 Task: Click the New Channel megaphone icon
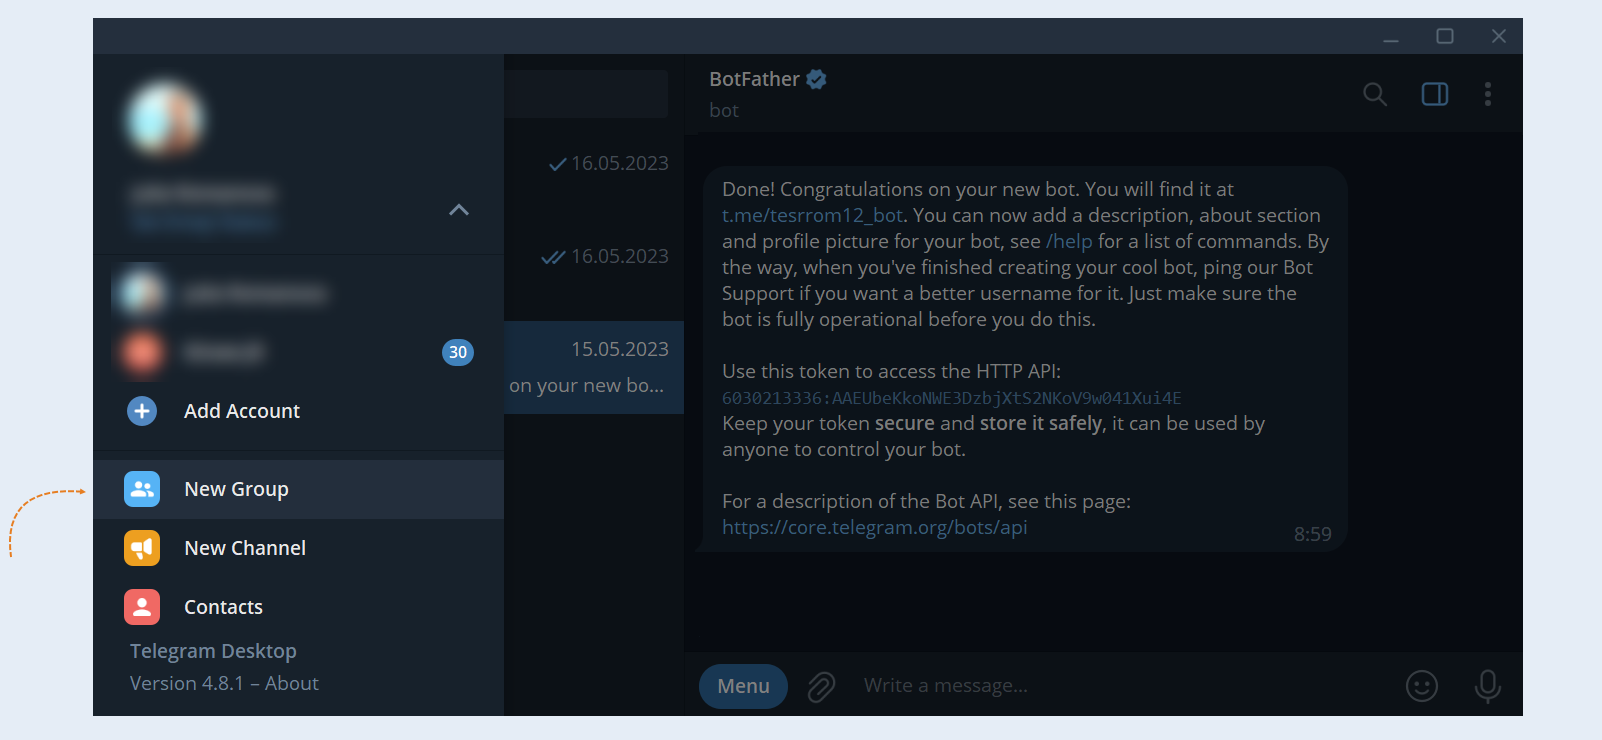[142, 548]
